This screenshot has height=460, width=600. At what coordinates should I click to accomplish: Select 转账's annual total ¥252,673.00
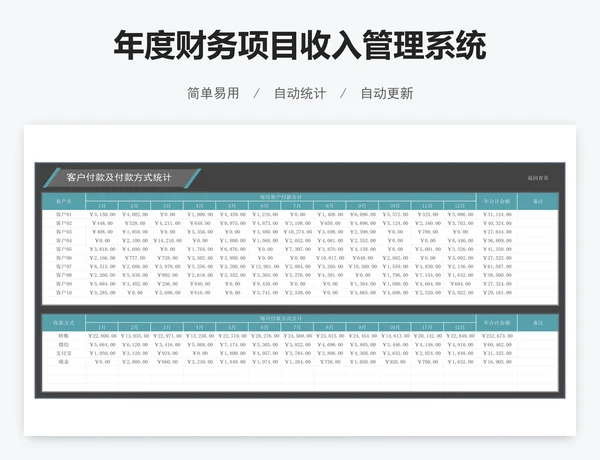pyautogui.click(x=497, y=336)
